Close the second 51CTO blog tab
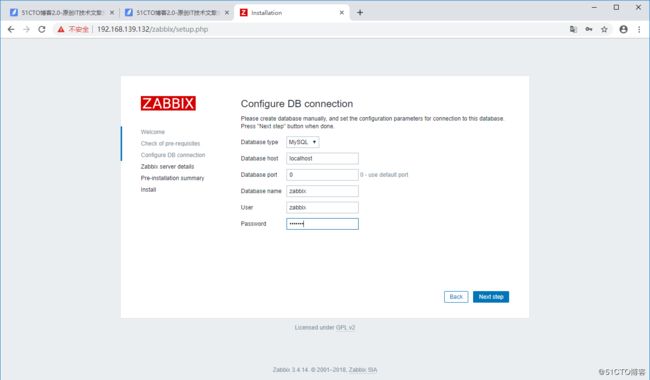 click(227, 12)
